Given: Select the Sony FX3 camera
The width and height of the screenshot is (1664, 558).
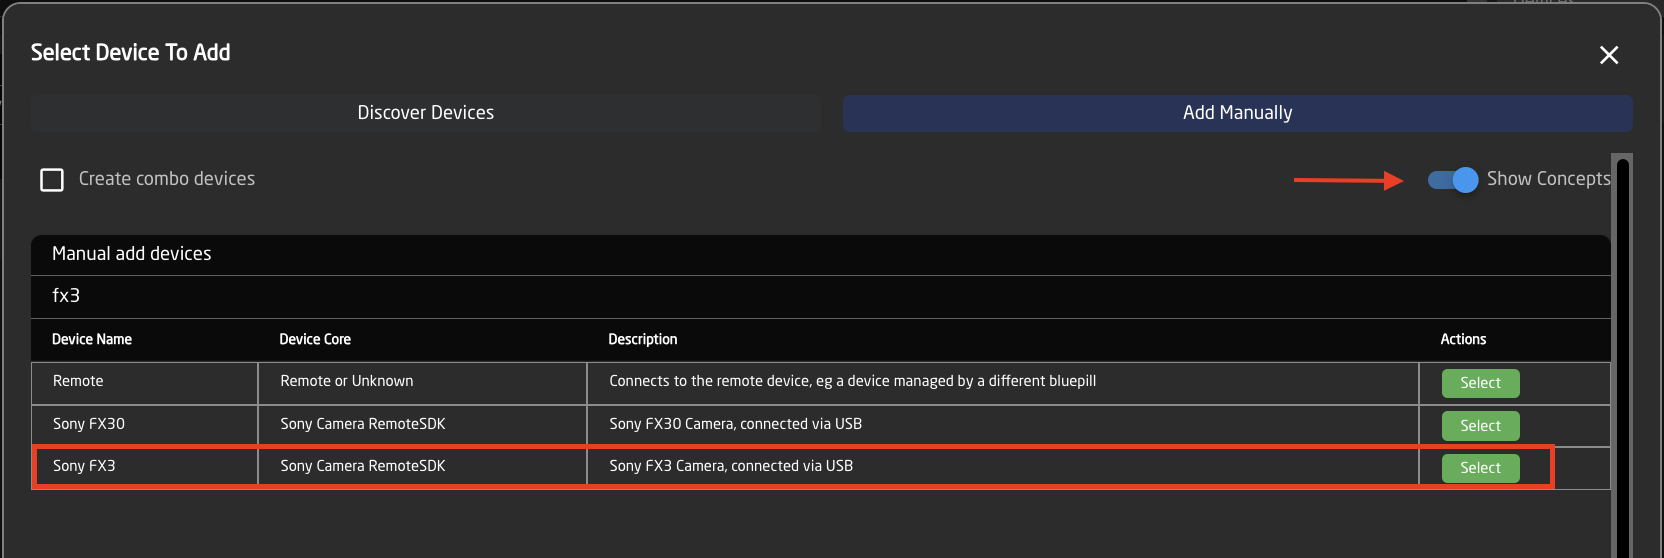Looking at the screenshot, I should (x=1480, y=468).
